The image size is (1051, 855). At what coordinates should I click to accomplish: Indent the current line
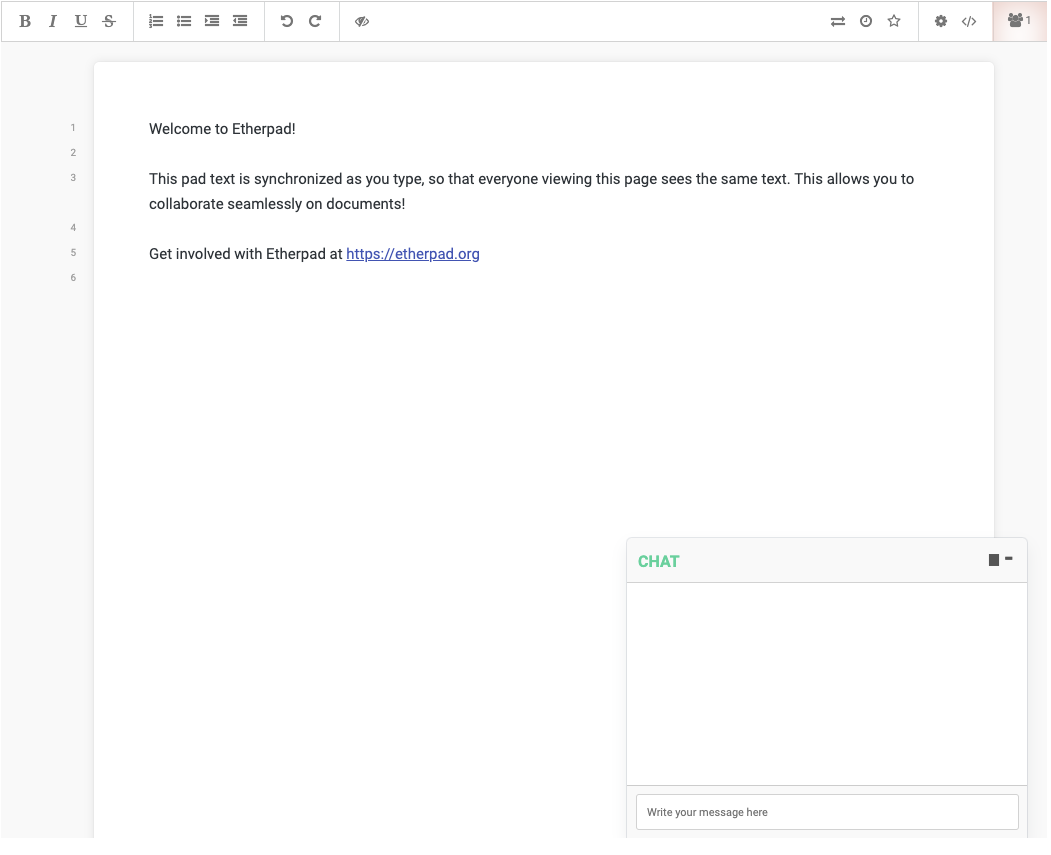pyautogui.click(x=212, y=21)
